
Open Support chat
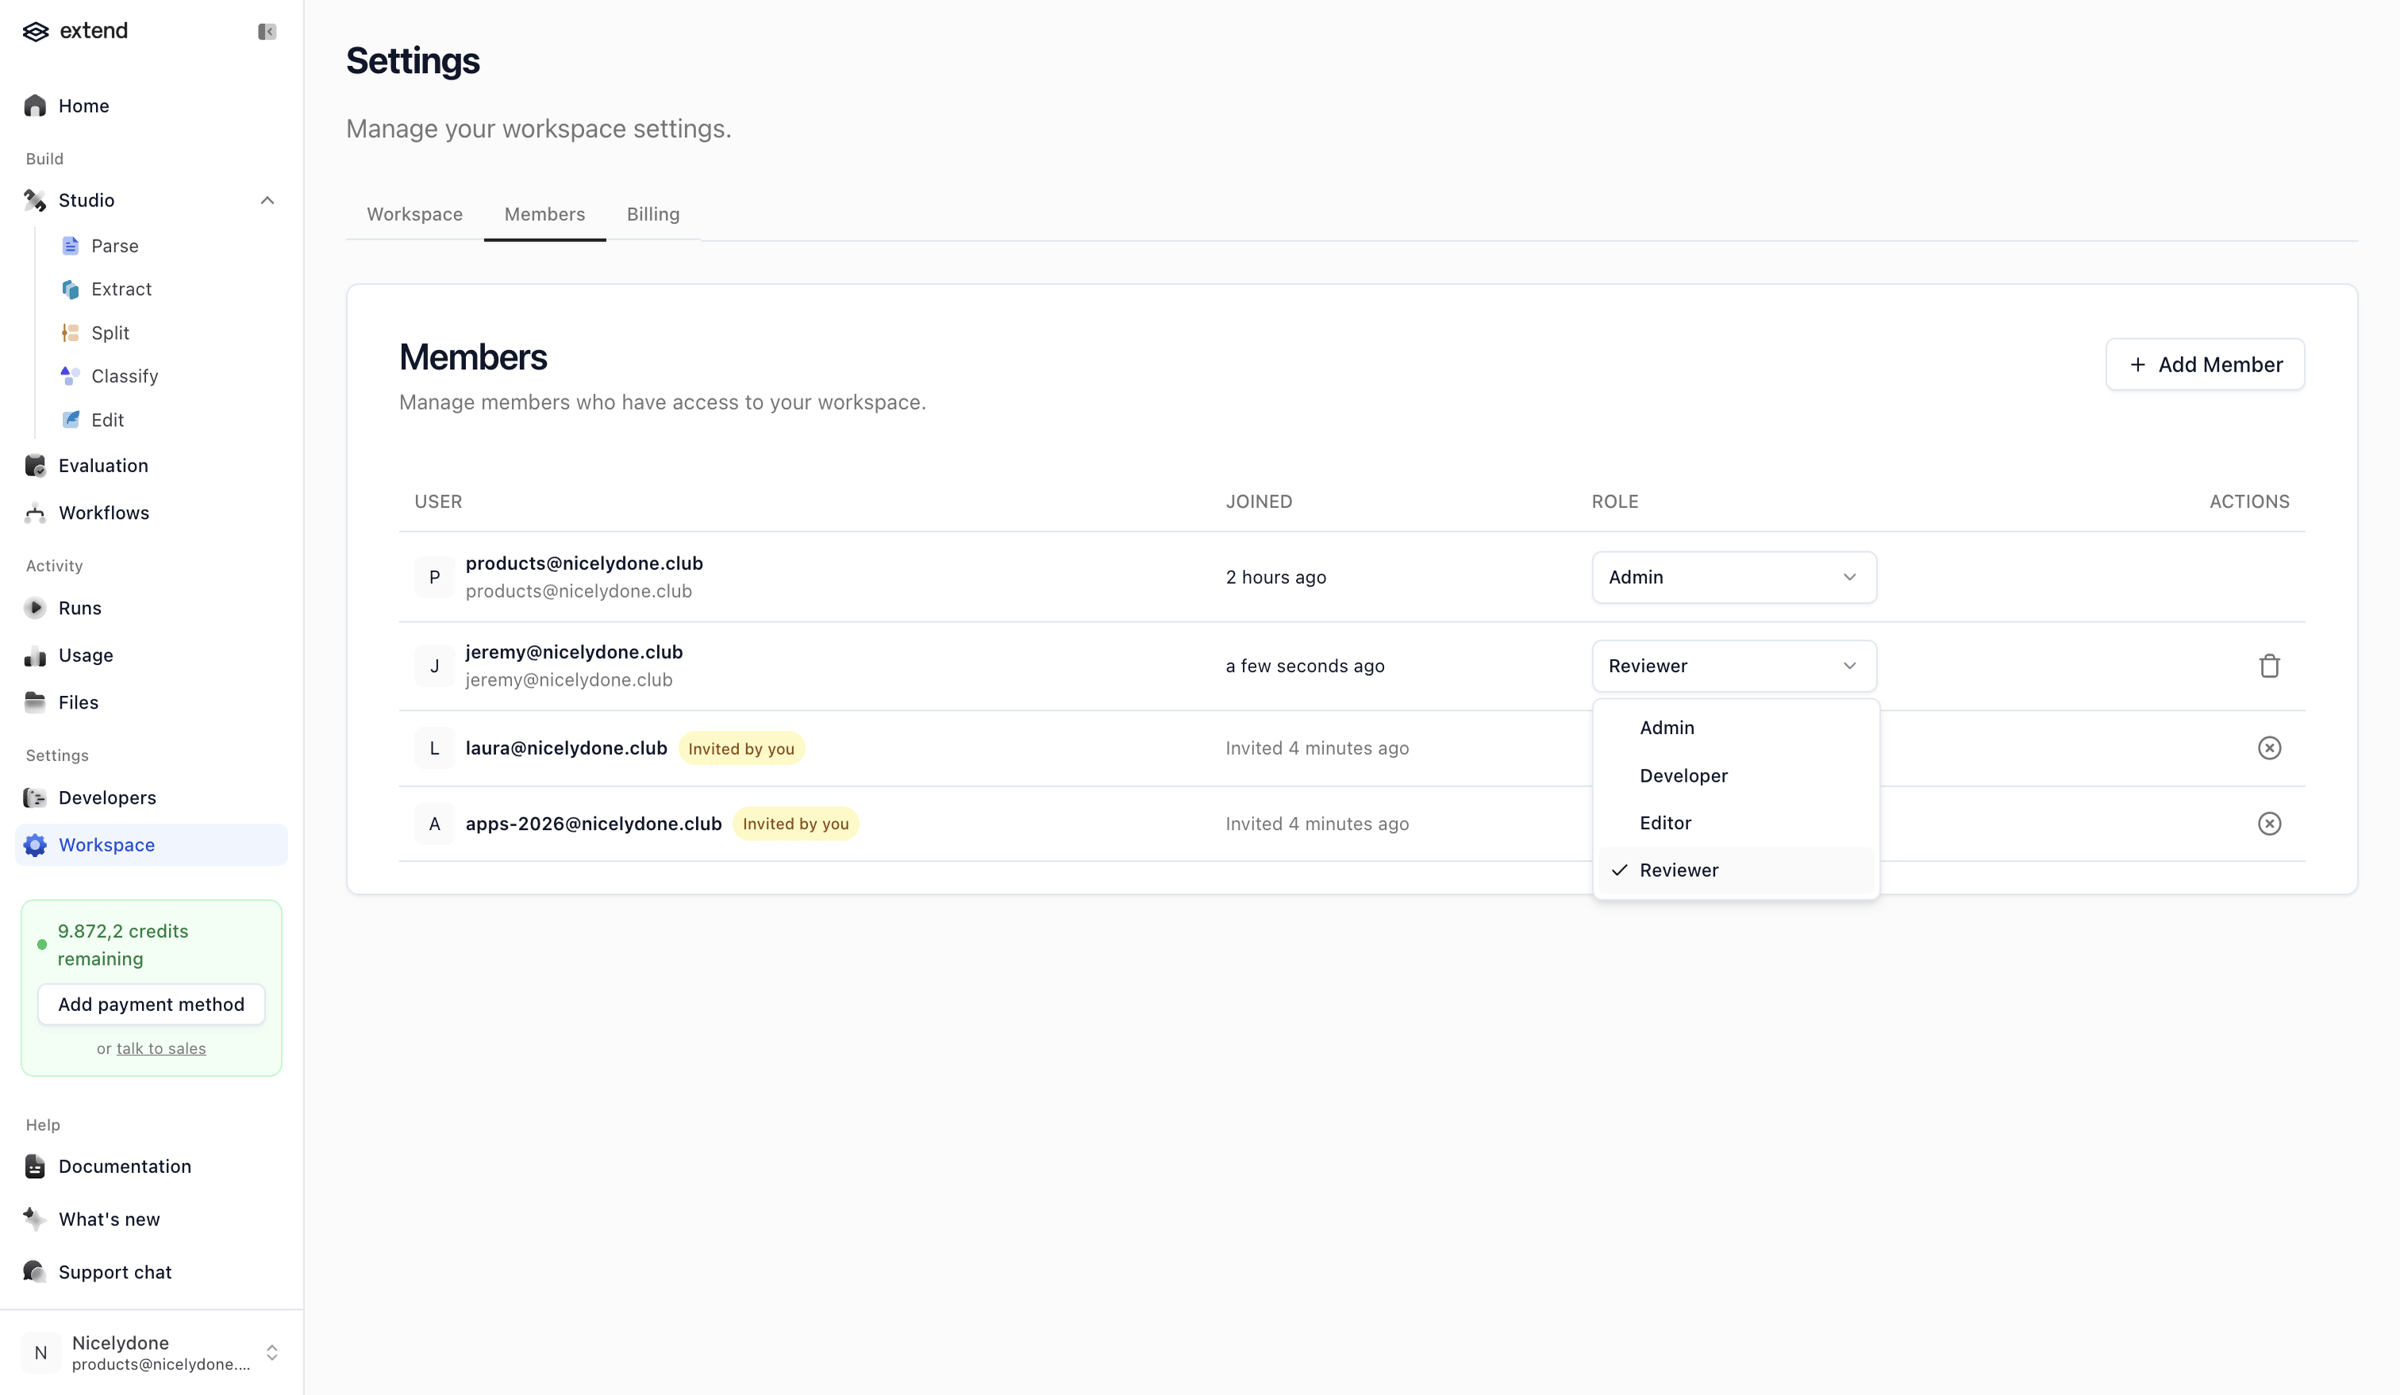[114, 1272]
